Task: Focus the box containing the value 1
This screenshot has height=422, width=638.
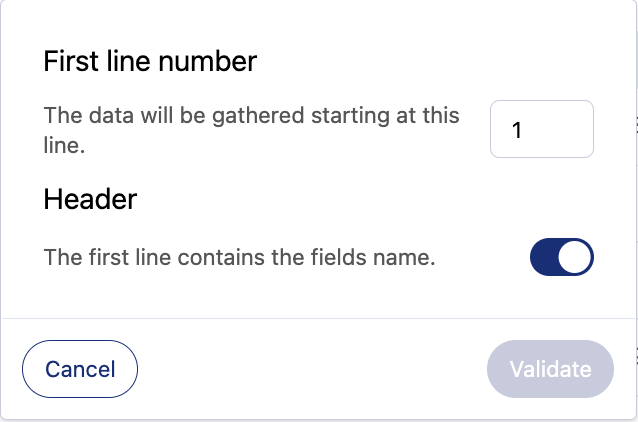Action: 542,130
